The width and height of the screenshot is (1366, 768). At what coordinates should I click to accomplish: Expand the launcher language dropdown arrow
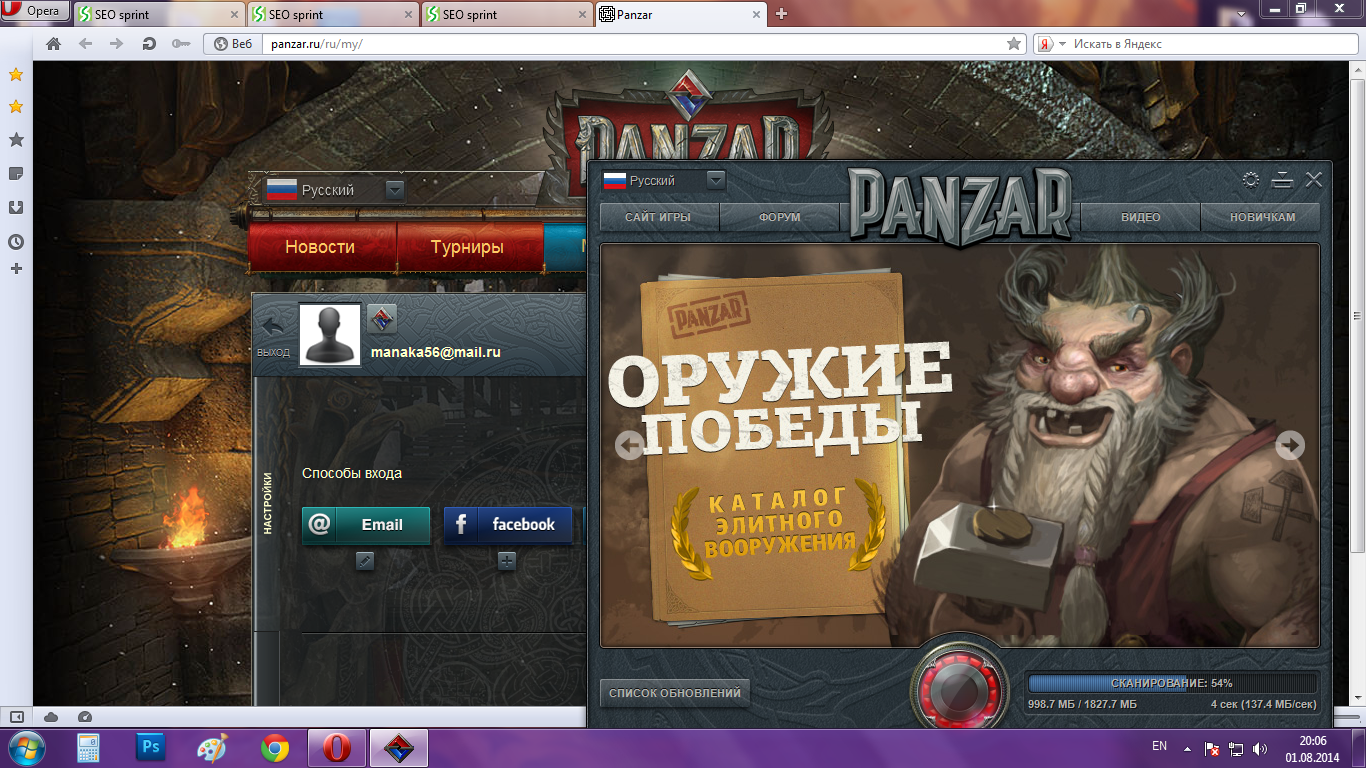716,180
